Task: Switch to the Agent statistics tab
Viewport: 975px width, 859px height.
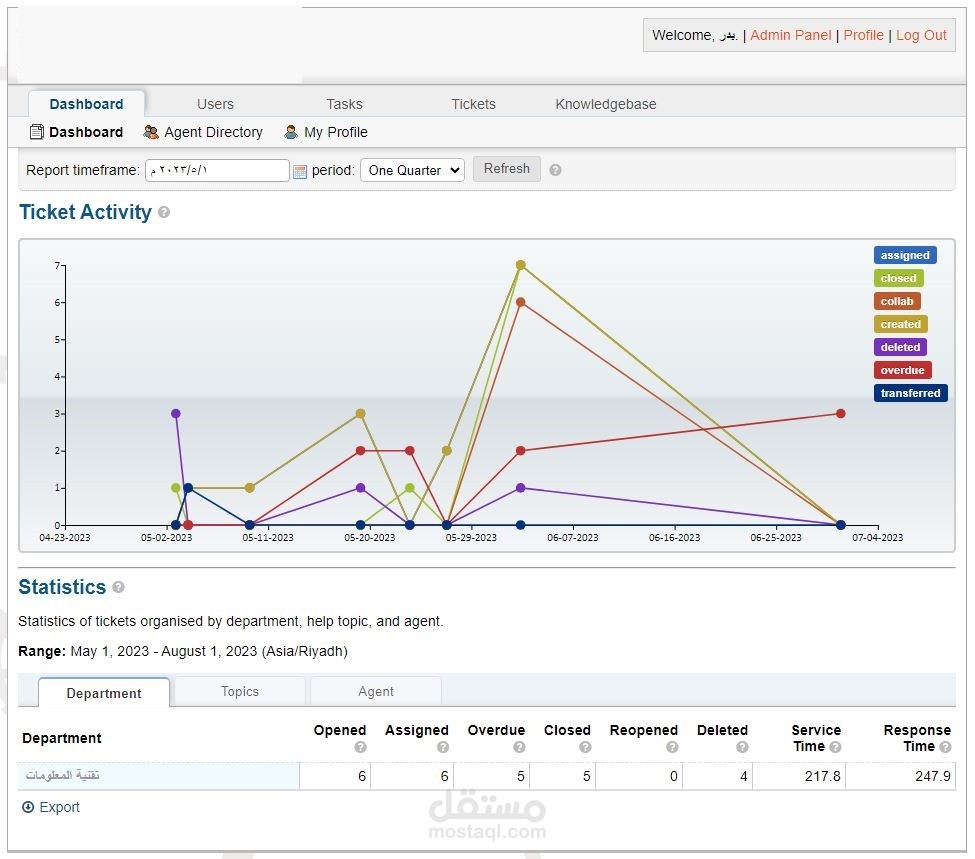Action: 376,691
